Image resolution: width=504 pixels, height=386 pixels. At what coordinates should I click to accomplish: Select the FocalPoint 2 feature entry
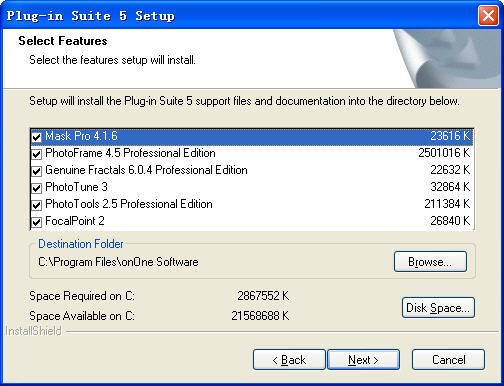pyautogui.click(x=252, y=221)
